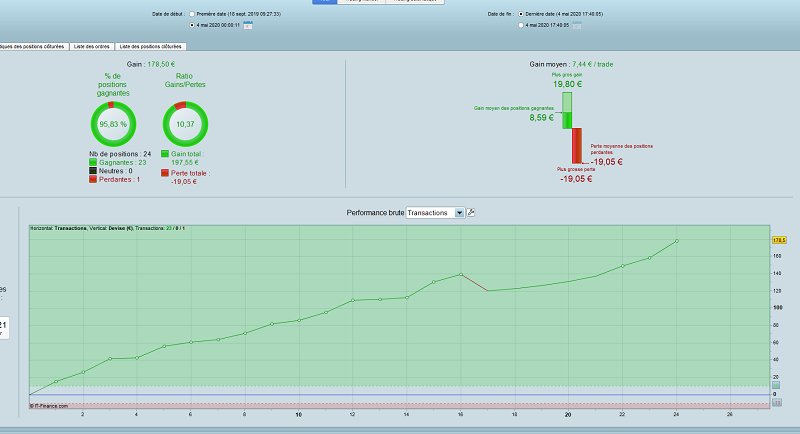Click -19,05 € beside Perte moyenne label

(607, 162)
